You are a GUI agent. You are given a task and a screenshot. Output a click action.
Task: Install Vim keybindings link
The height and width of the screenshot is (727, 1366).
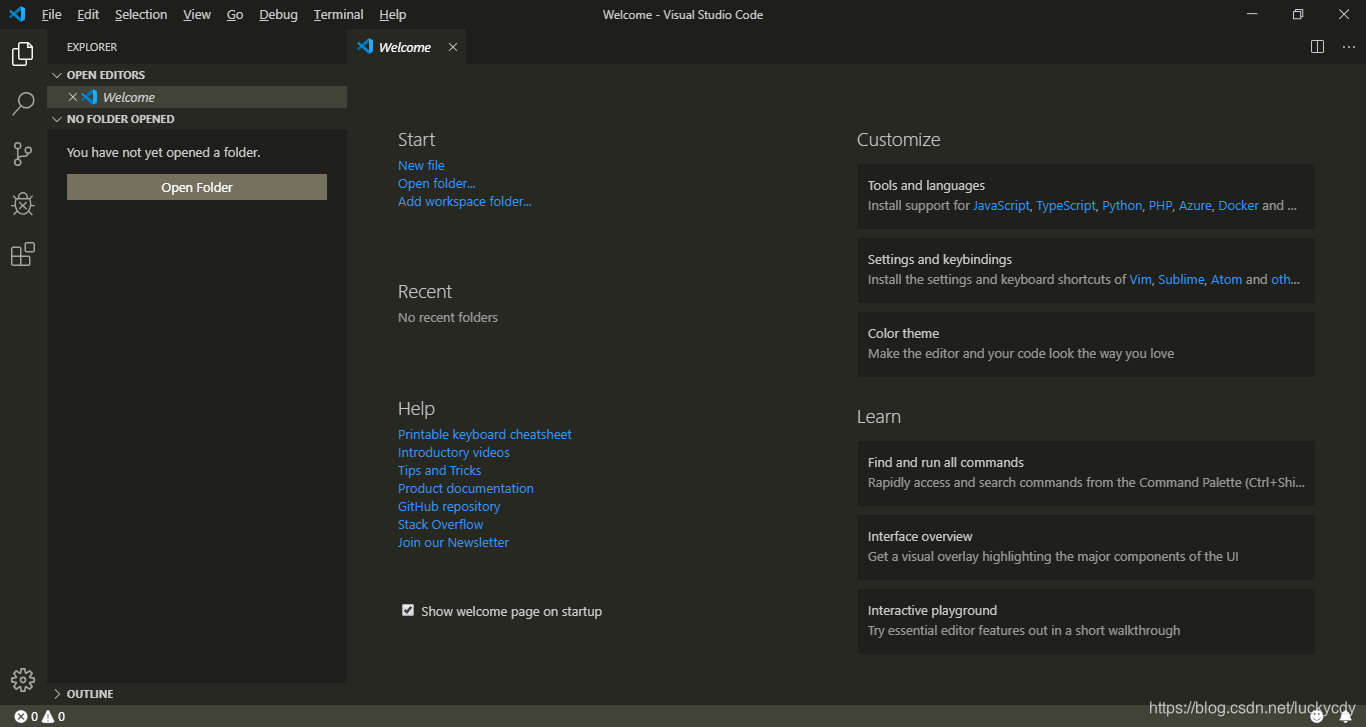(x=1140, y=280)
